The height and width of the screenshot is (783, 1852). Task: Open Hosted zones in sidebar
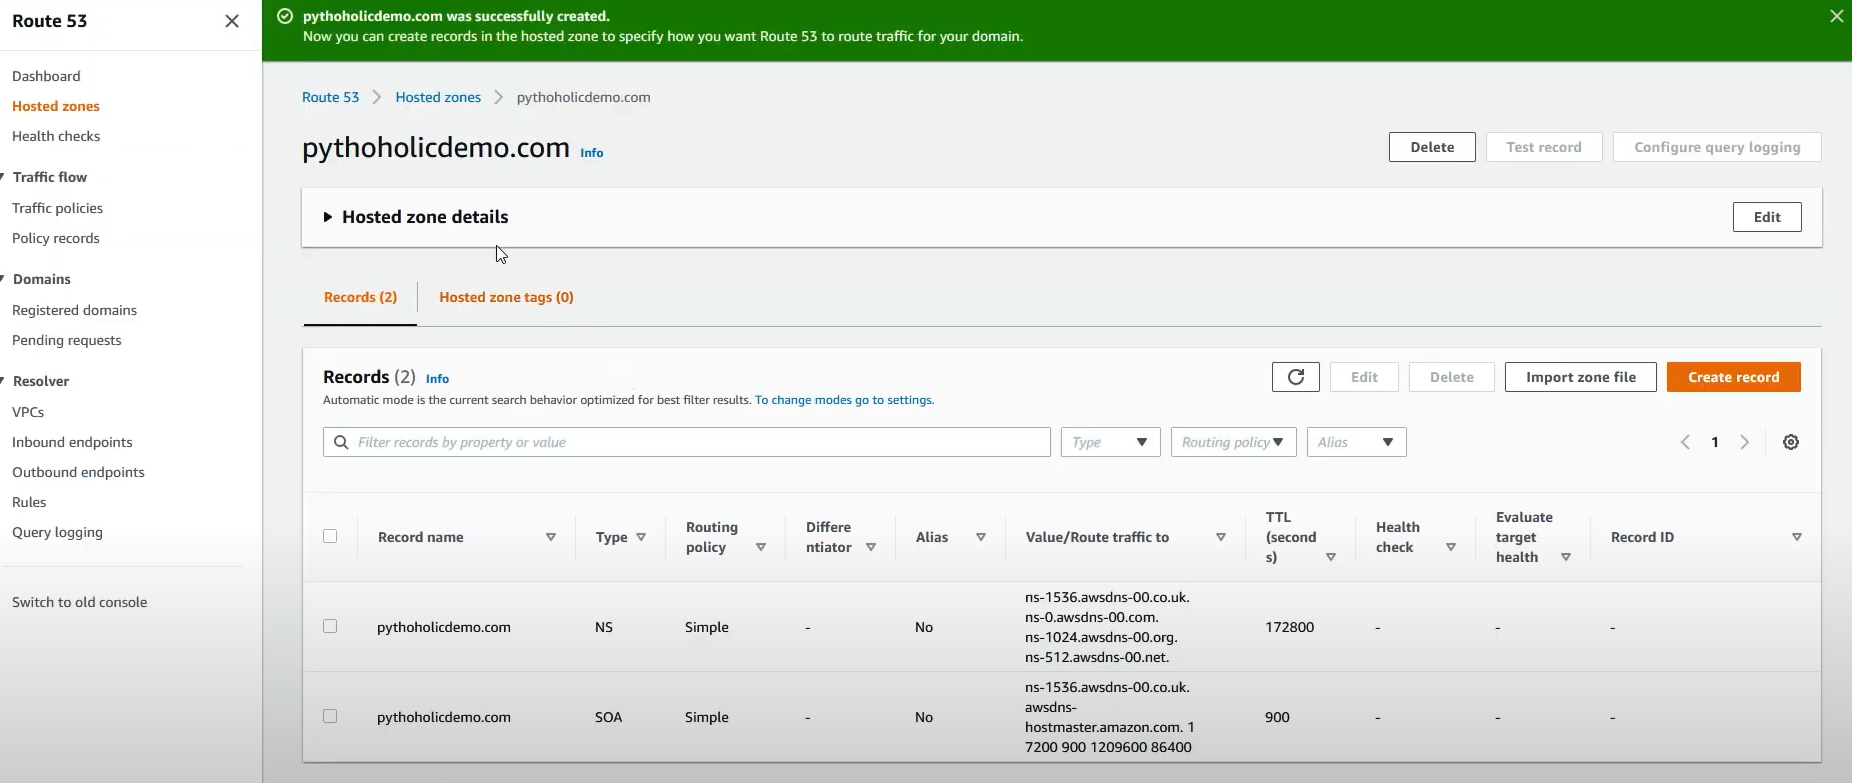[x=56, y=106]
